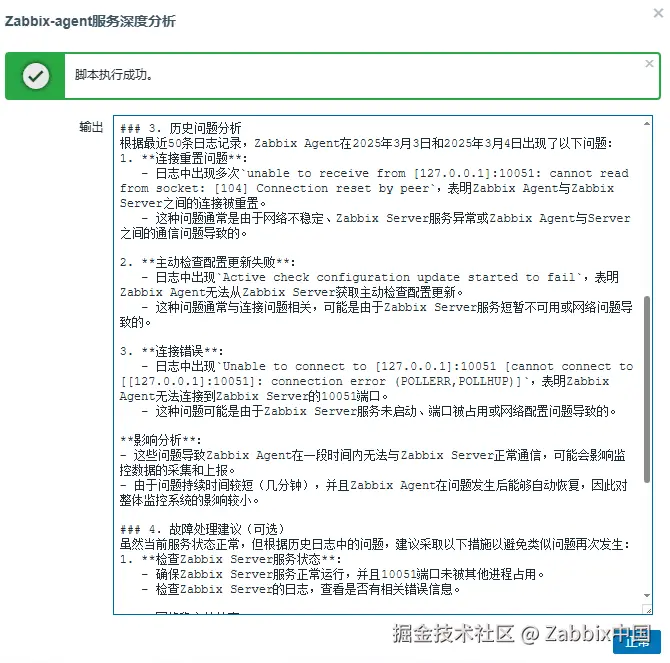This screenshot has width=670, height=663.
Task: Click the '**影响分析**:' line
Action: pos(161,440)
